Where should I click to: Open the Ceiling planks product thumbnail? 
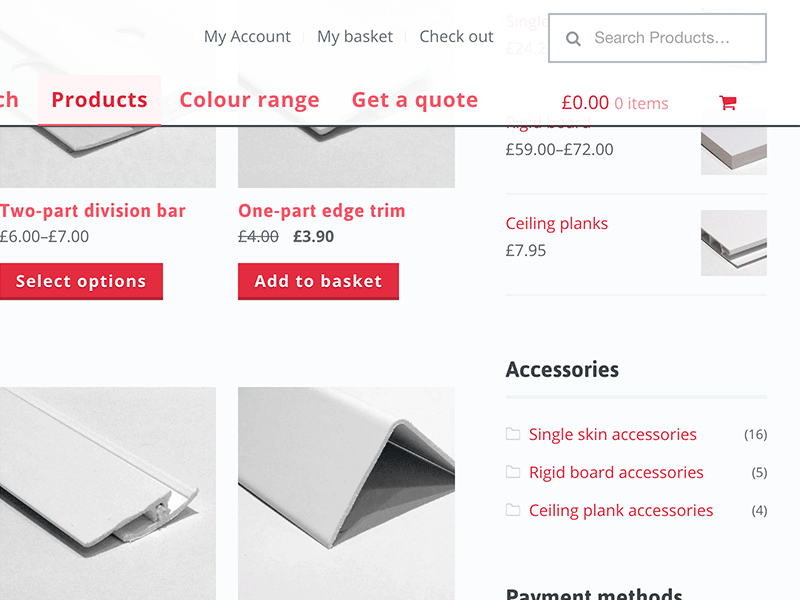733,243
